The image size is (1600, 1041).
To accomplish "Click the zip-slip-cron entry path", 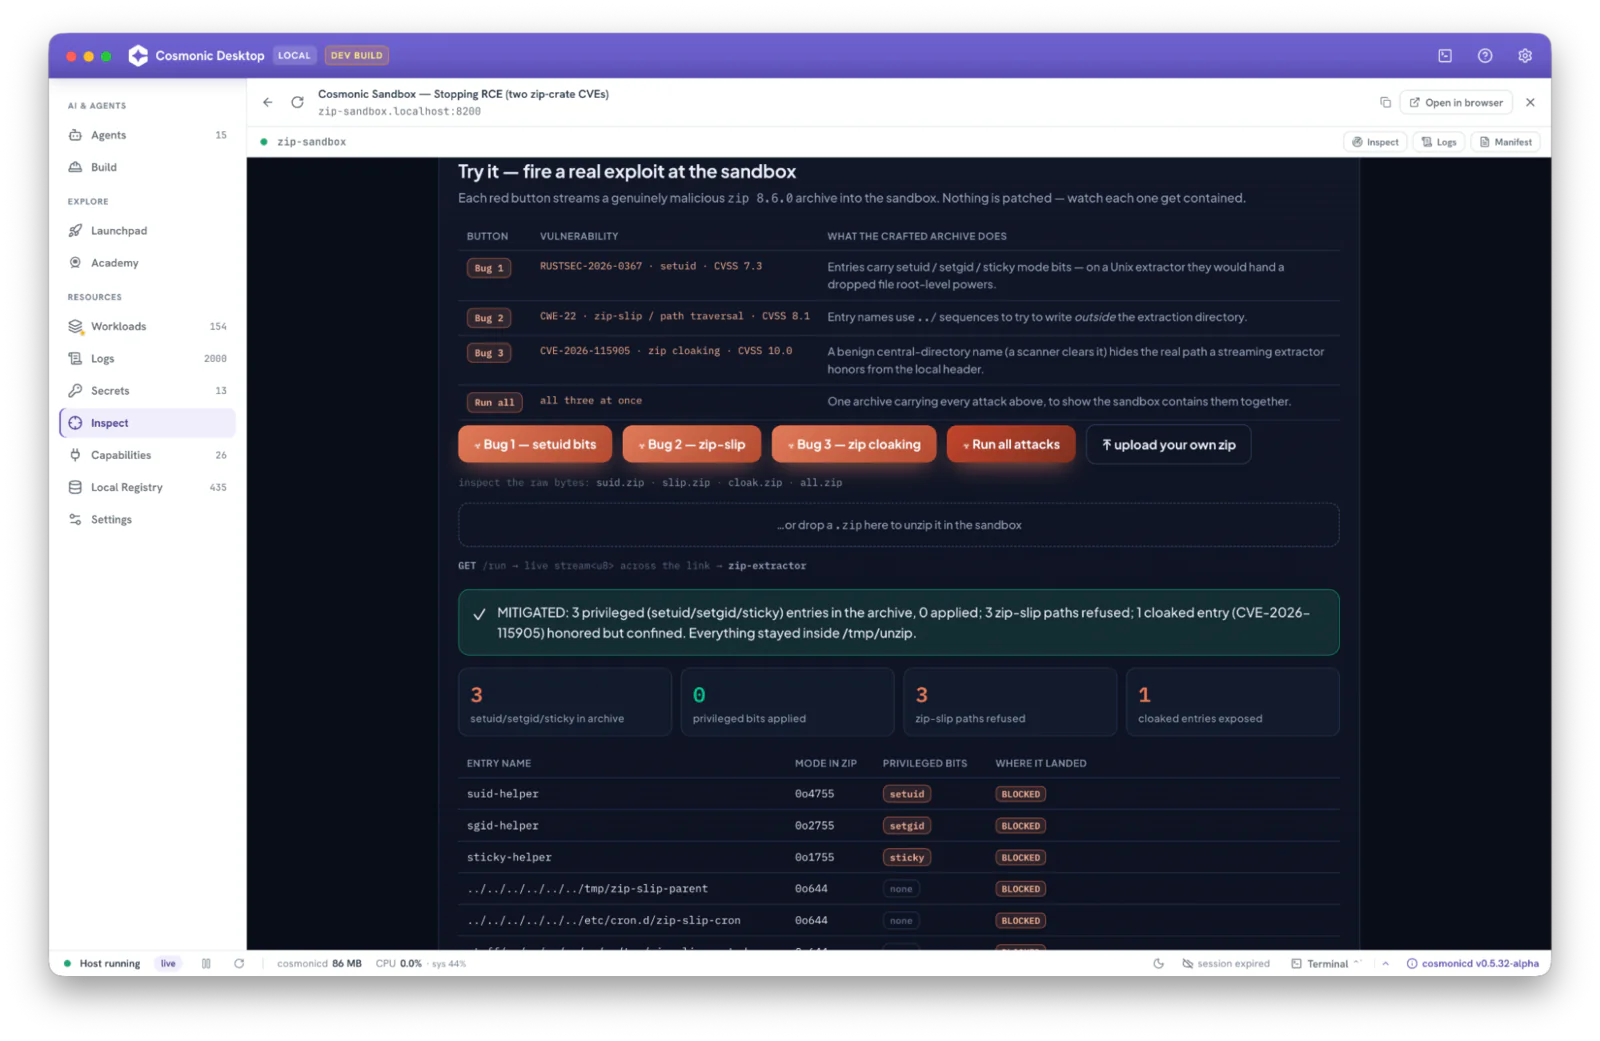I will [x=604, y=921].
